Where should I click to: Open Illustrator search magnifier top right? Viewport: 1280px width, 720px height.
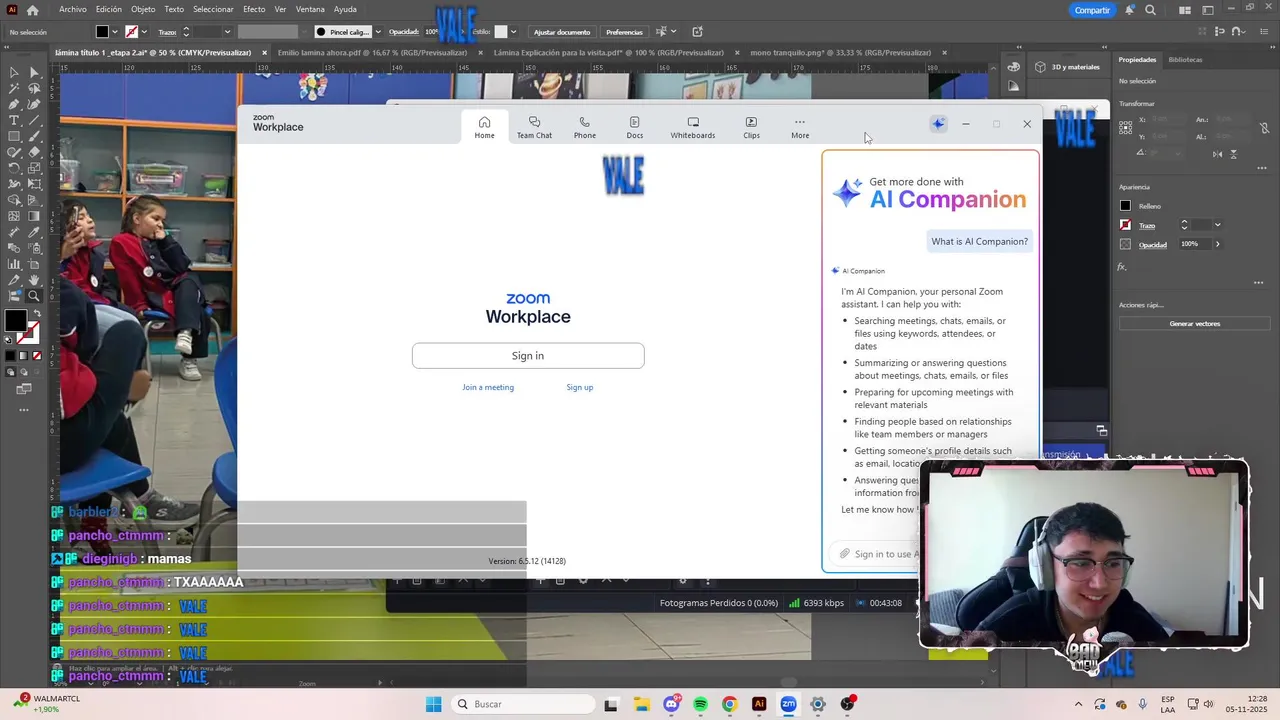[x=1150, y=10]
